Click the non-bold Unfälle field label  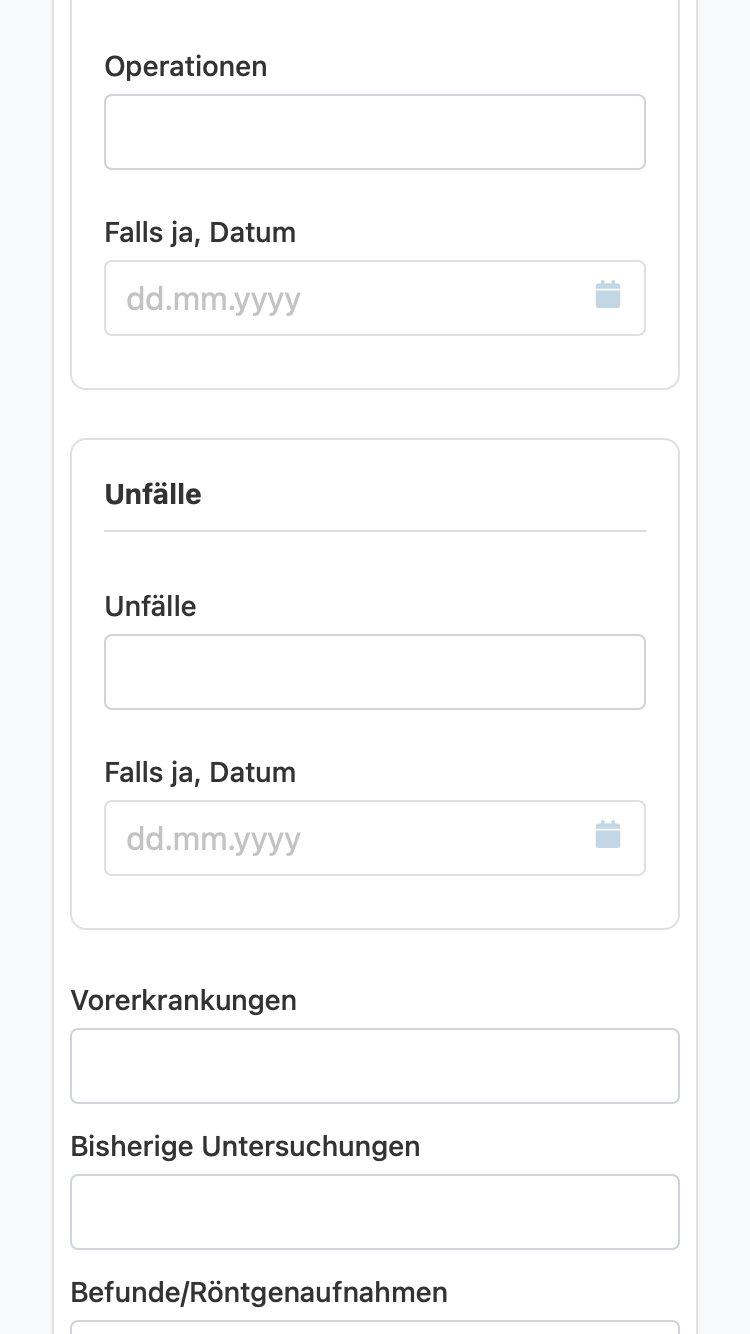coord(151,607)
